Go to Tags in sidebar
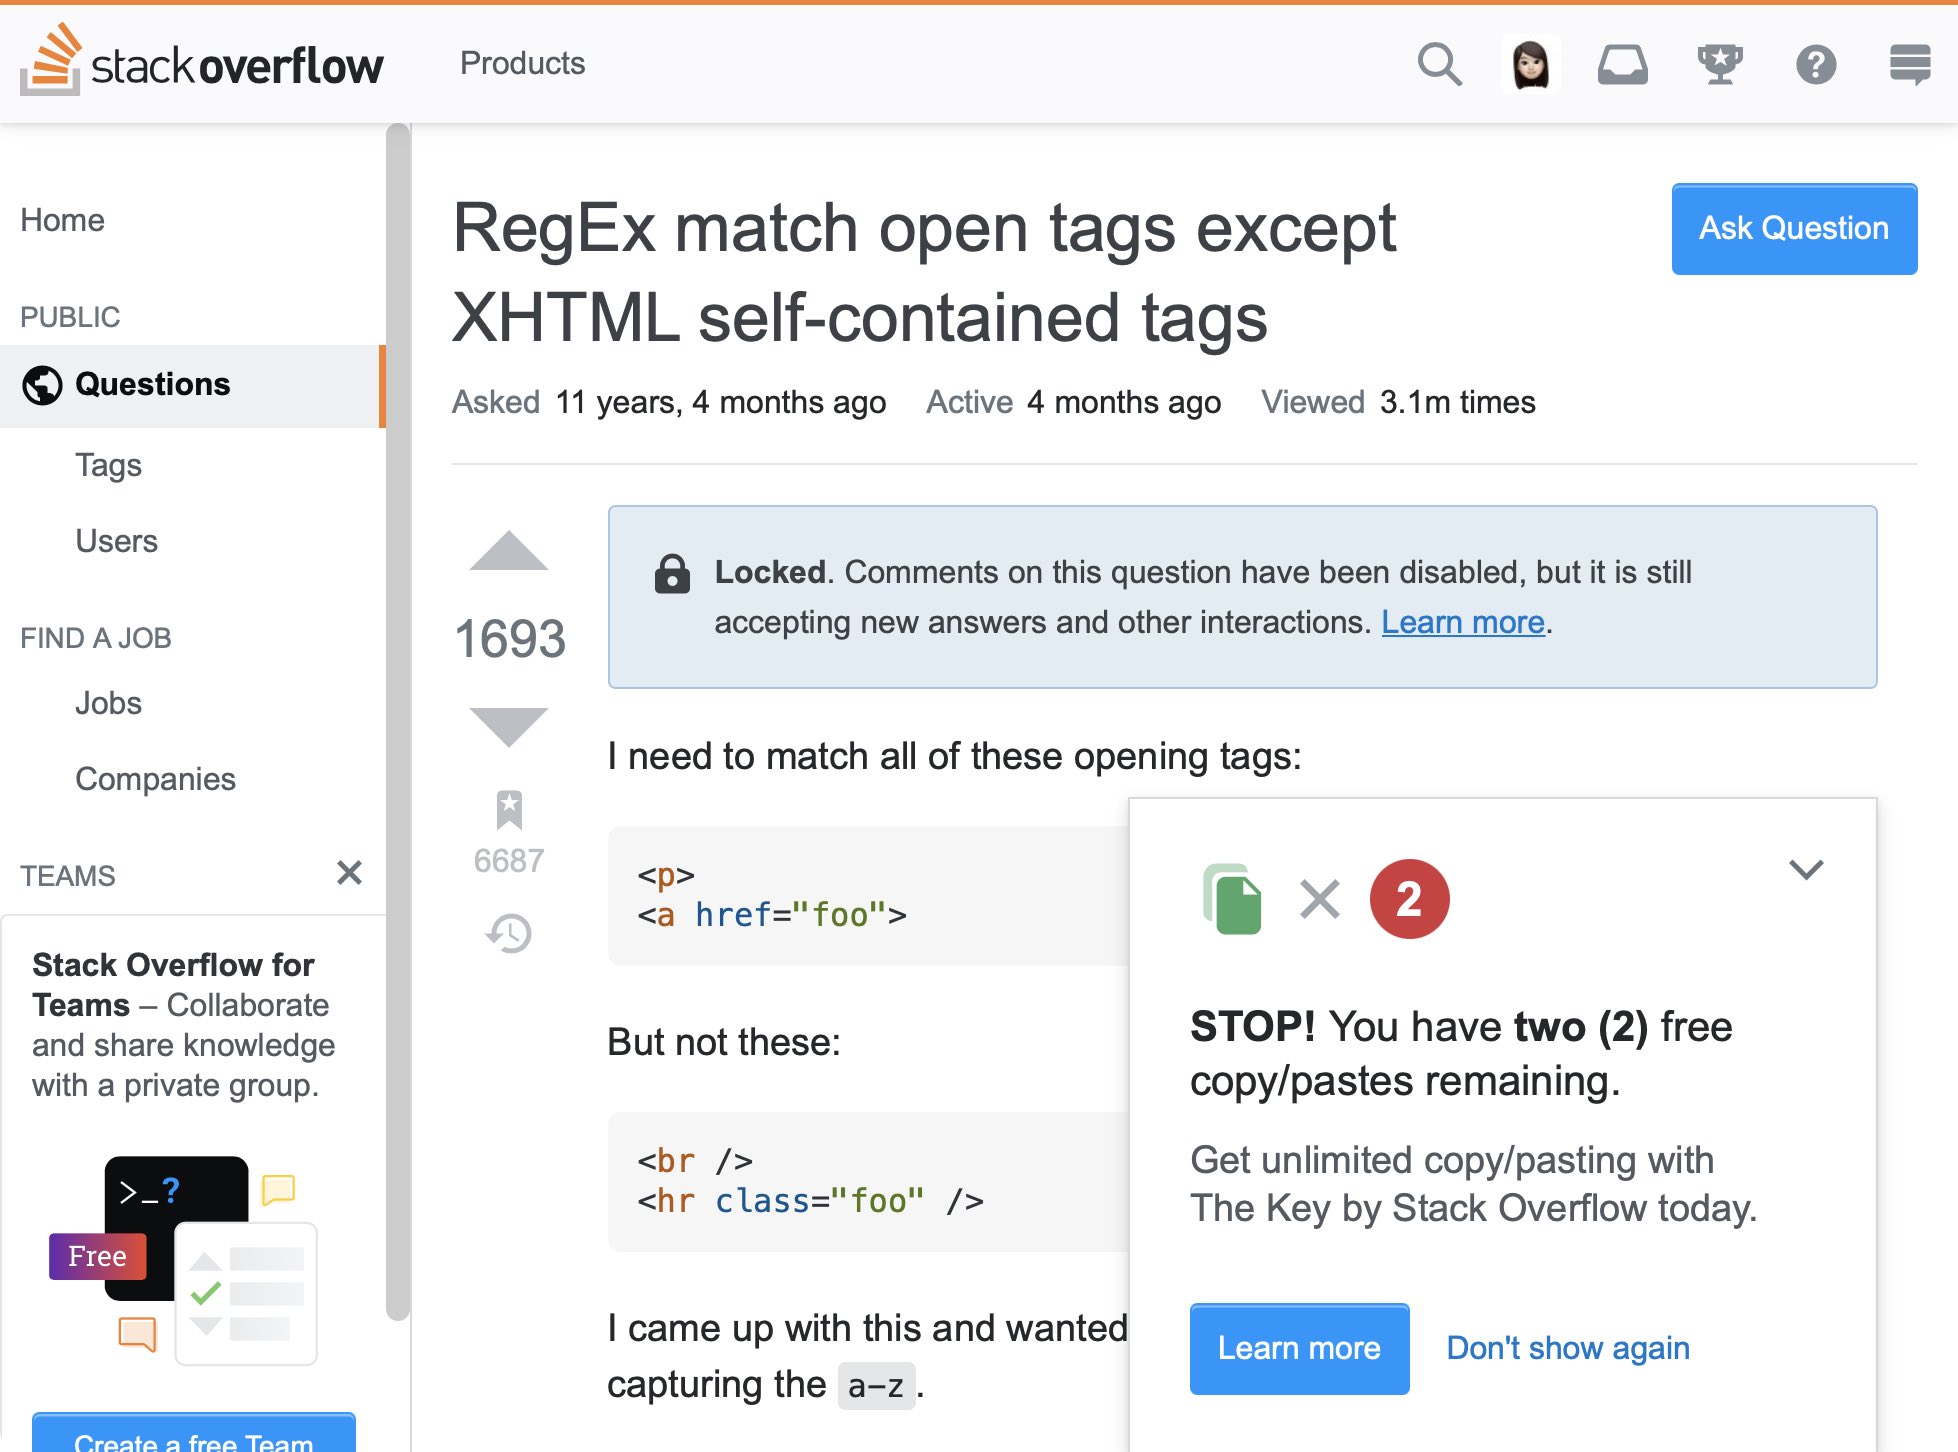 [x=108, y=465]
